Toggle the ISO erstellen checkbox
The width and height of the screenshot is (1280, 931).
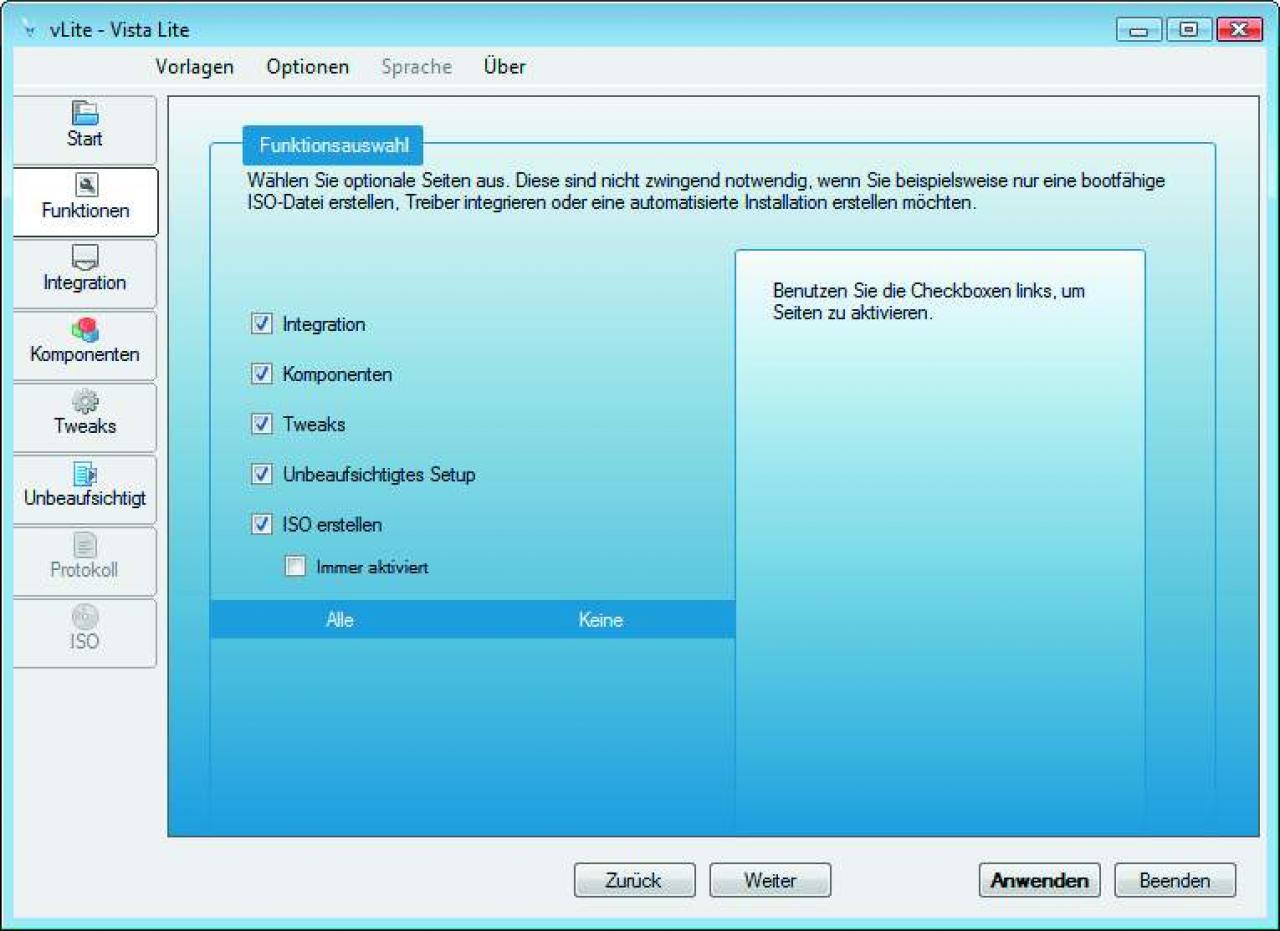[262, 524]
